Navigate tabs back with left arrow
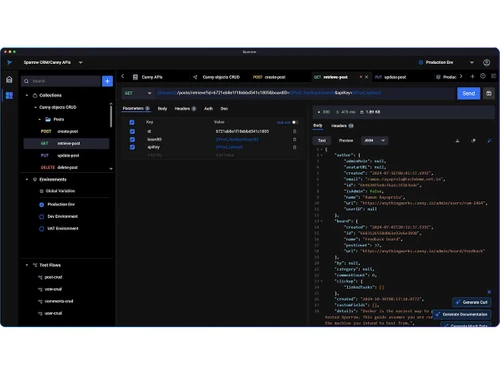The image size is (500, 375). (x=123, y=77)
